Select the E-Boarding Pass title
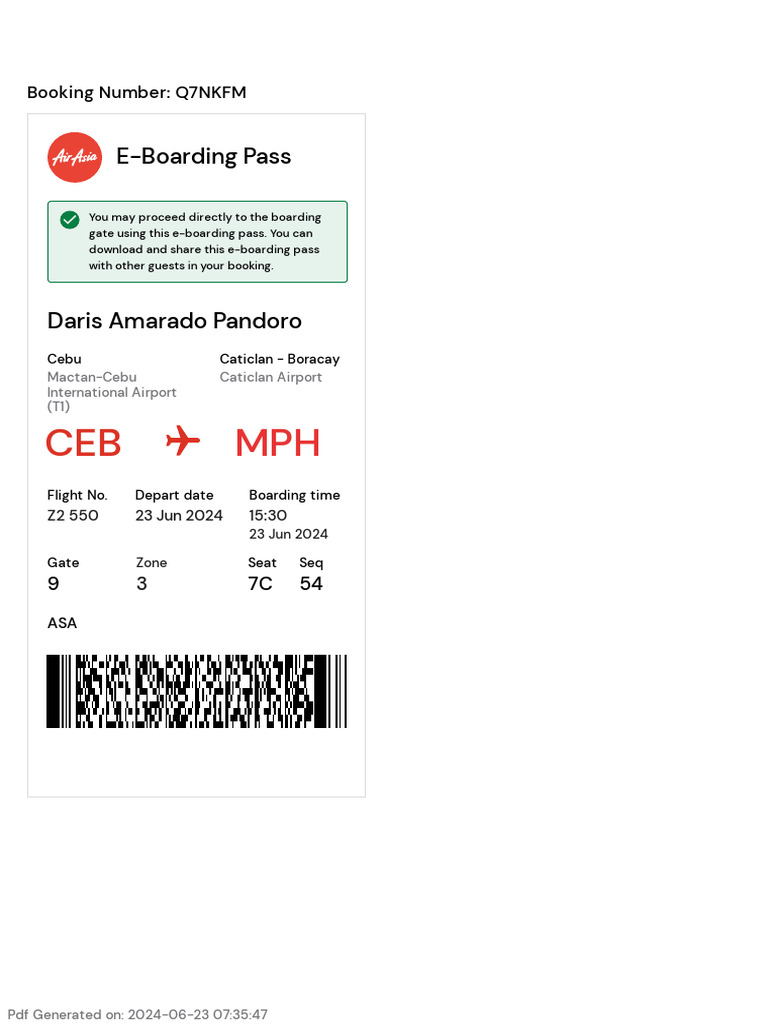The width and height of the screenshot is (768, 1024). point(204,157)
